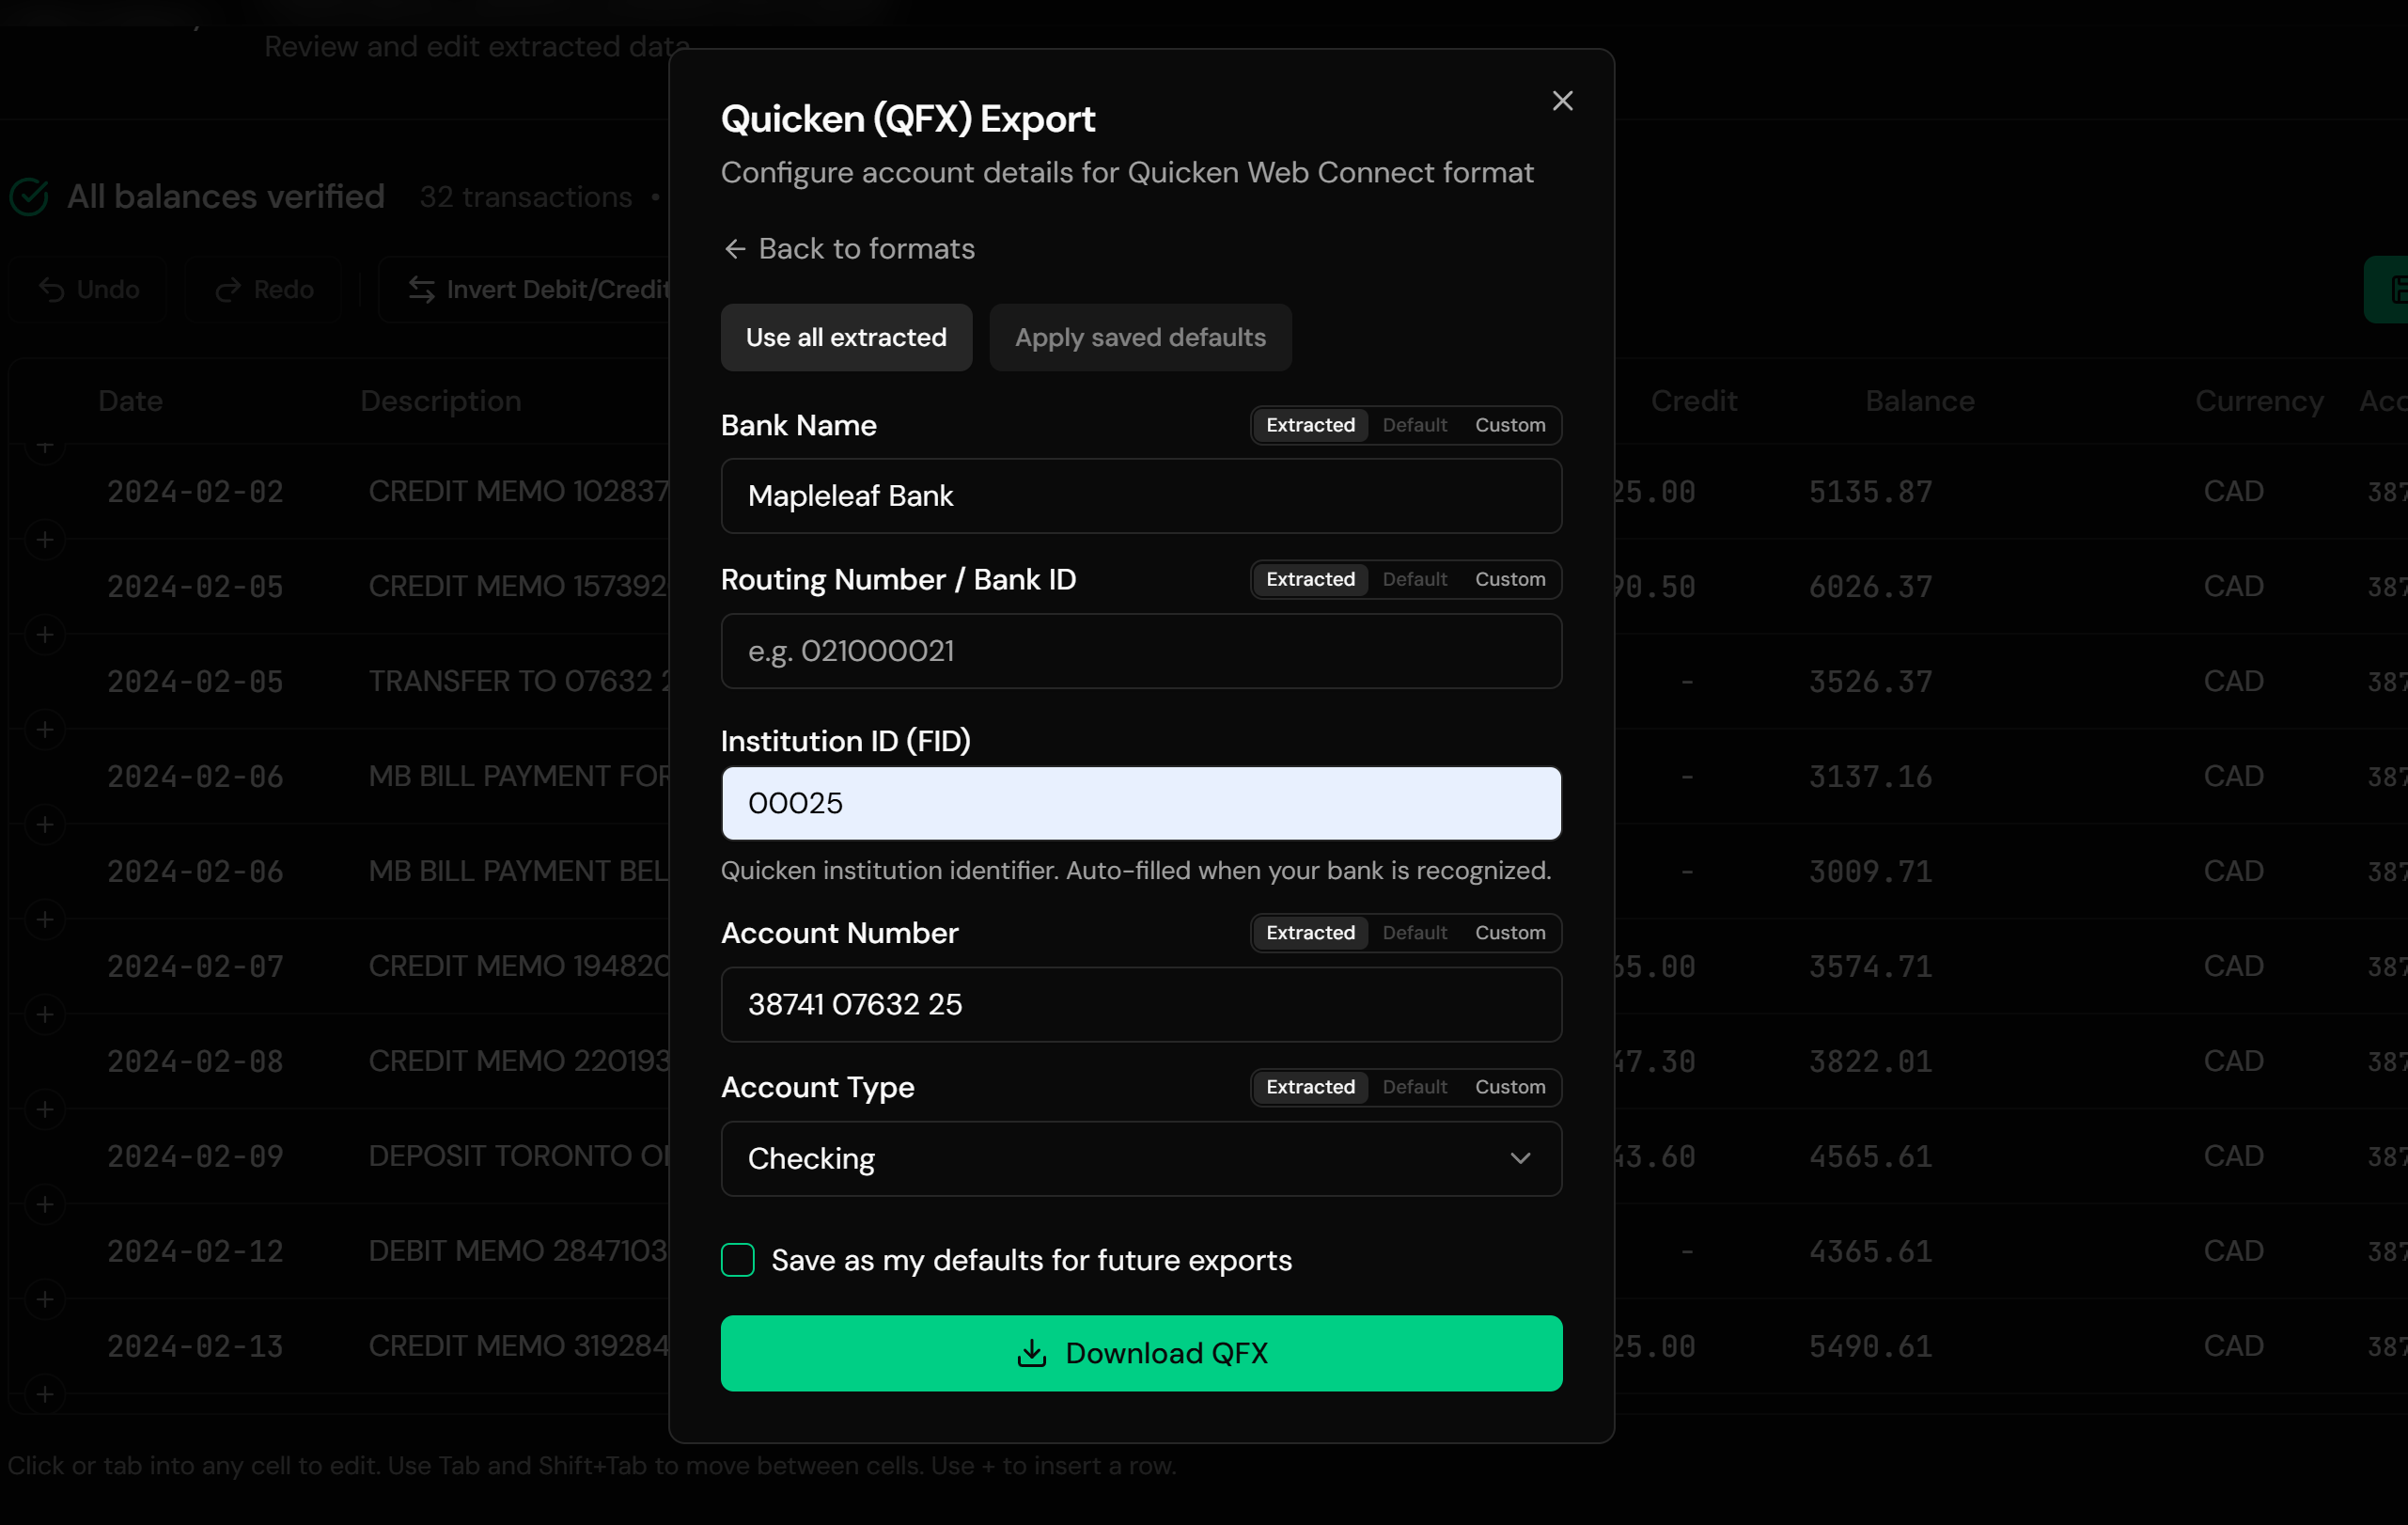
Task: Click the Balance column header
Action: tap(1919, 401)
